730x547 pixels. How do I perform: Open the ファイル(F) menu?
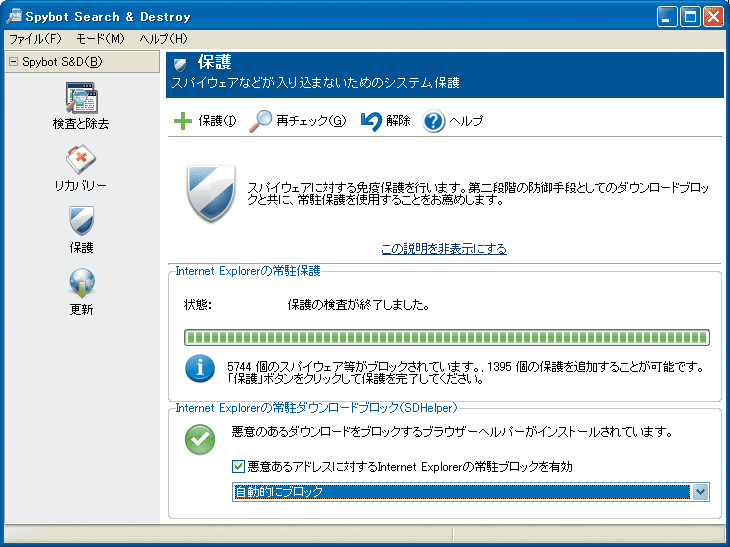tap(35, 39)
